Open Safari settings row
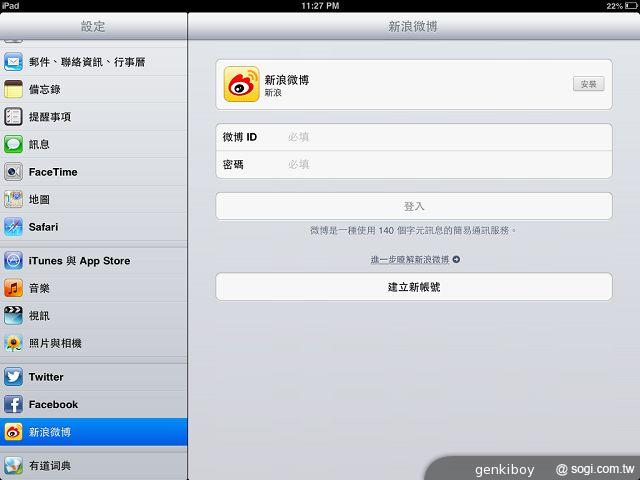 click(93, 227)
